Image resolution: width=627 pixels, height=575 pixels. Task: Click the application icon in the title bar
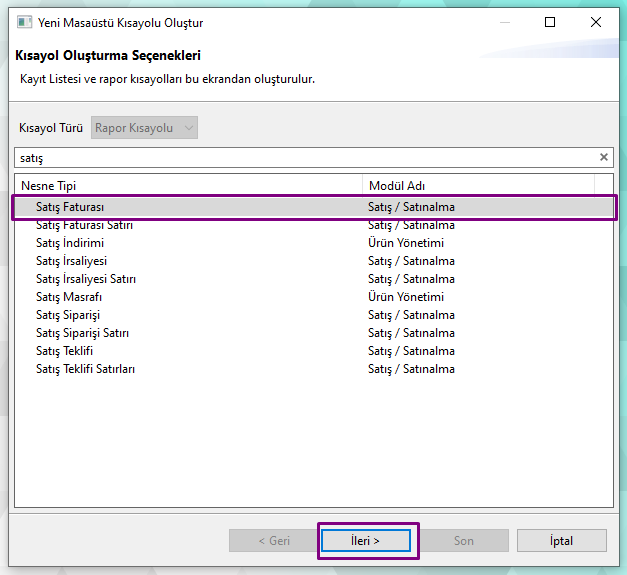24,22
